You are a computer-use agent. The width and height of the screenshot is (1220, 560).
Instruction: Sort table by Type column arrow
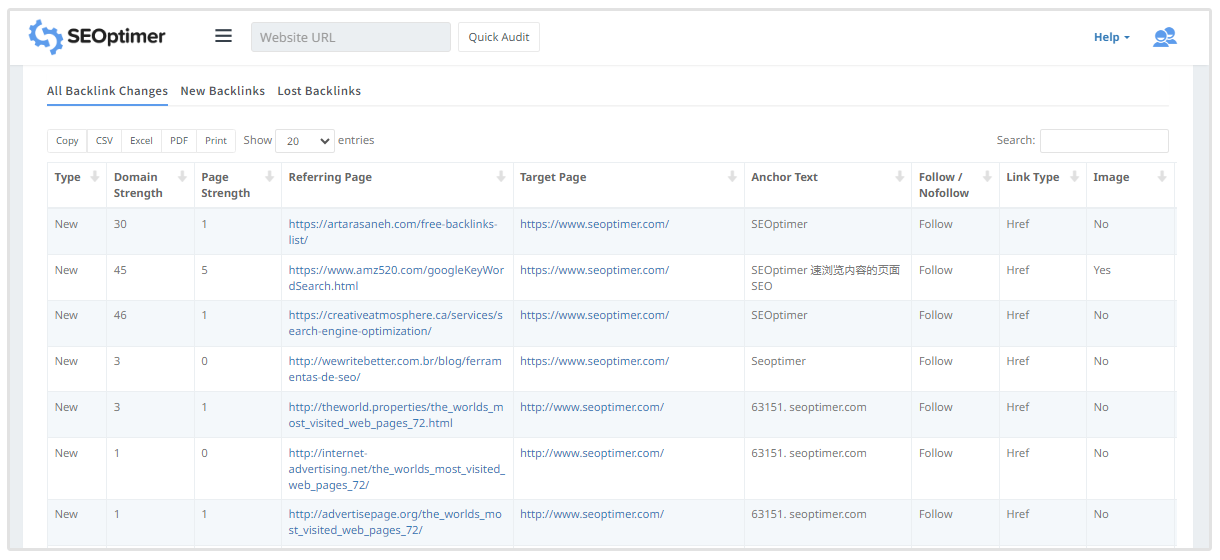pyautogui.click(x=95, y=177)
